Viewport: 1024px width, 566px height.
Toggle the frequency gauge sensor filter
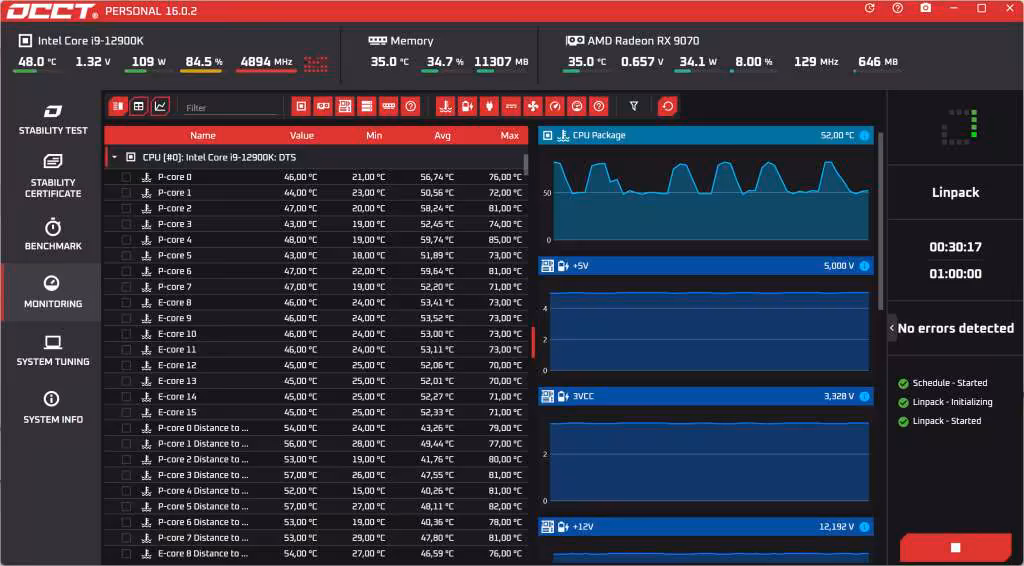[554, 106]
